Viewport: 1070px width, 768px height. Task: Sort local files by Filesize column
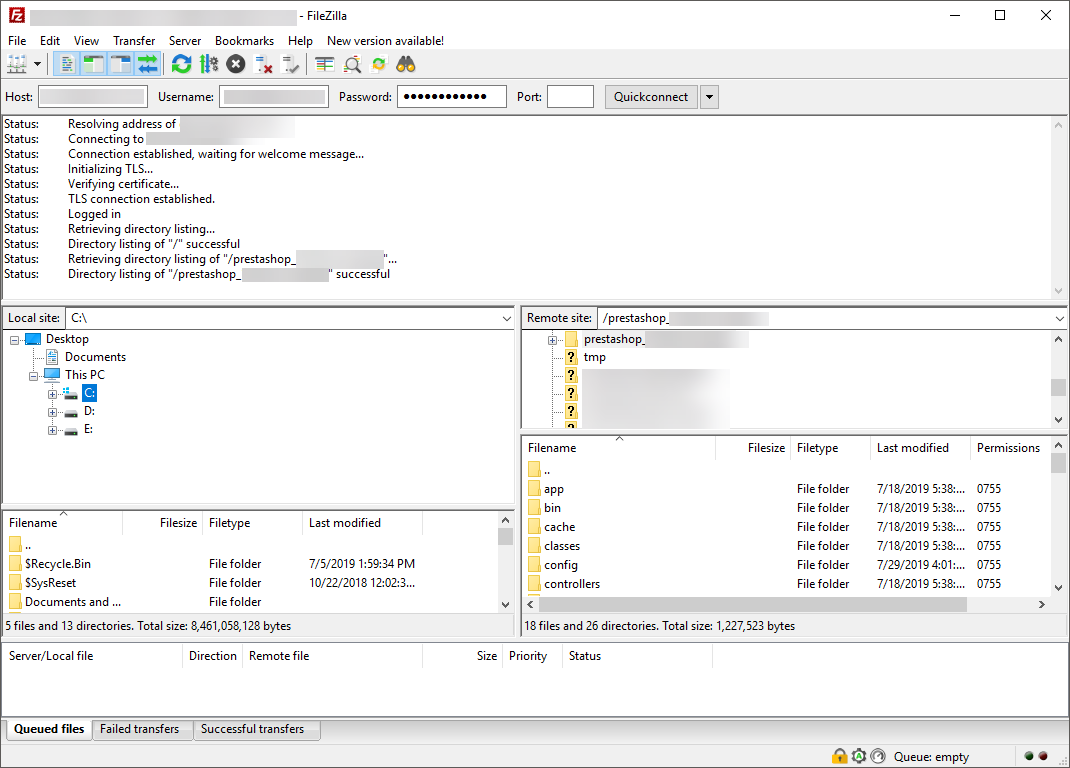162,523
